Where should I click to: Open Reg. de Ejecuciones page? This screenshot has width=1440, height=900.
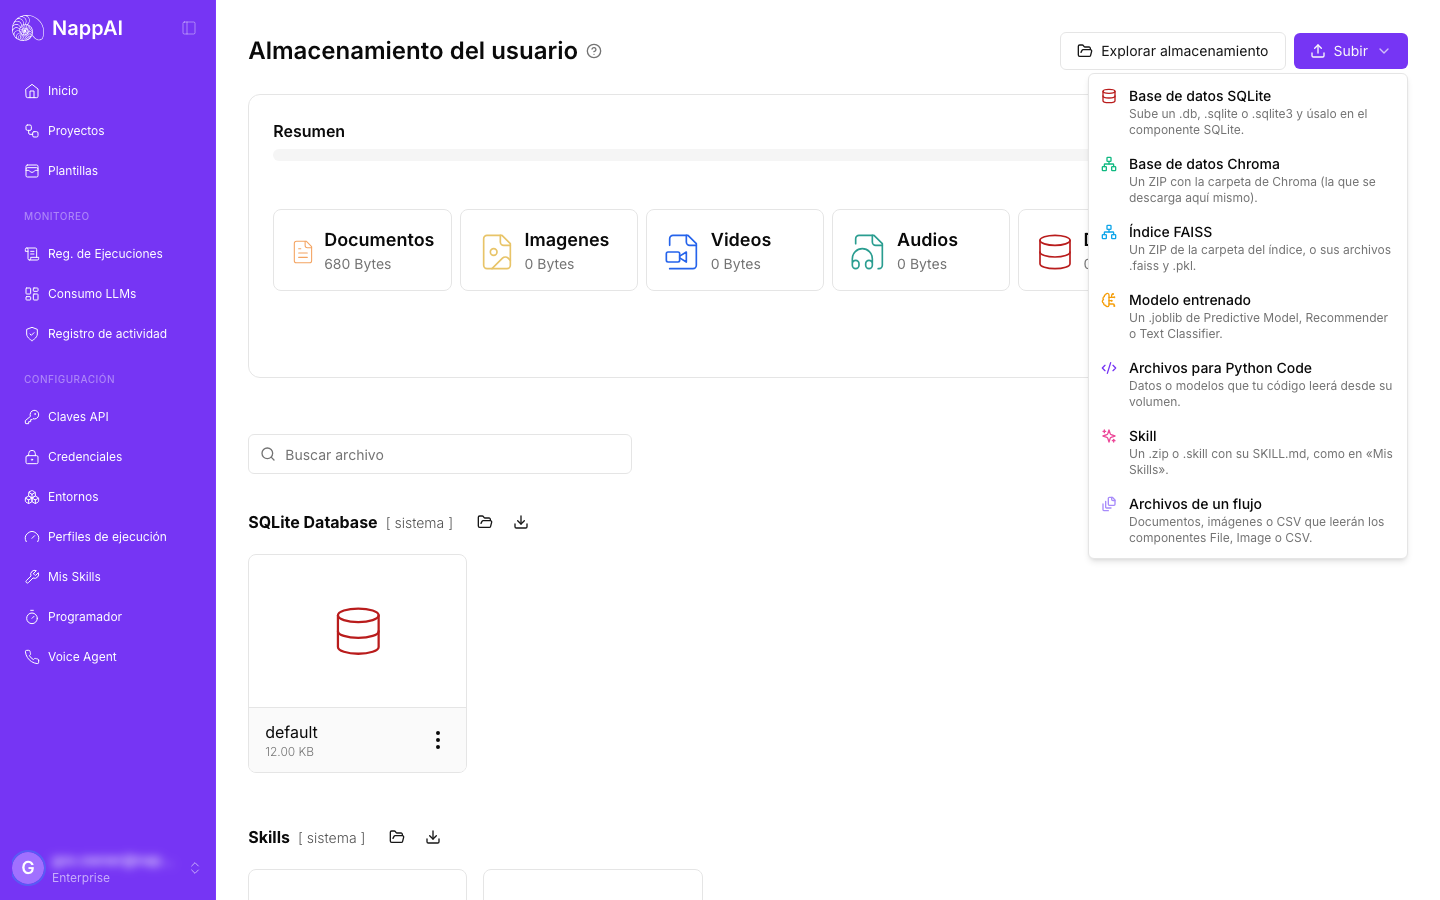[108, 254]
